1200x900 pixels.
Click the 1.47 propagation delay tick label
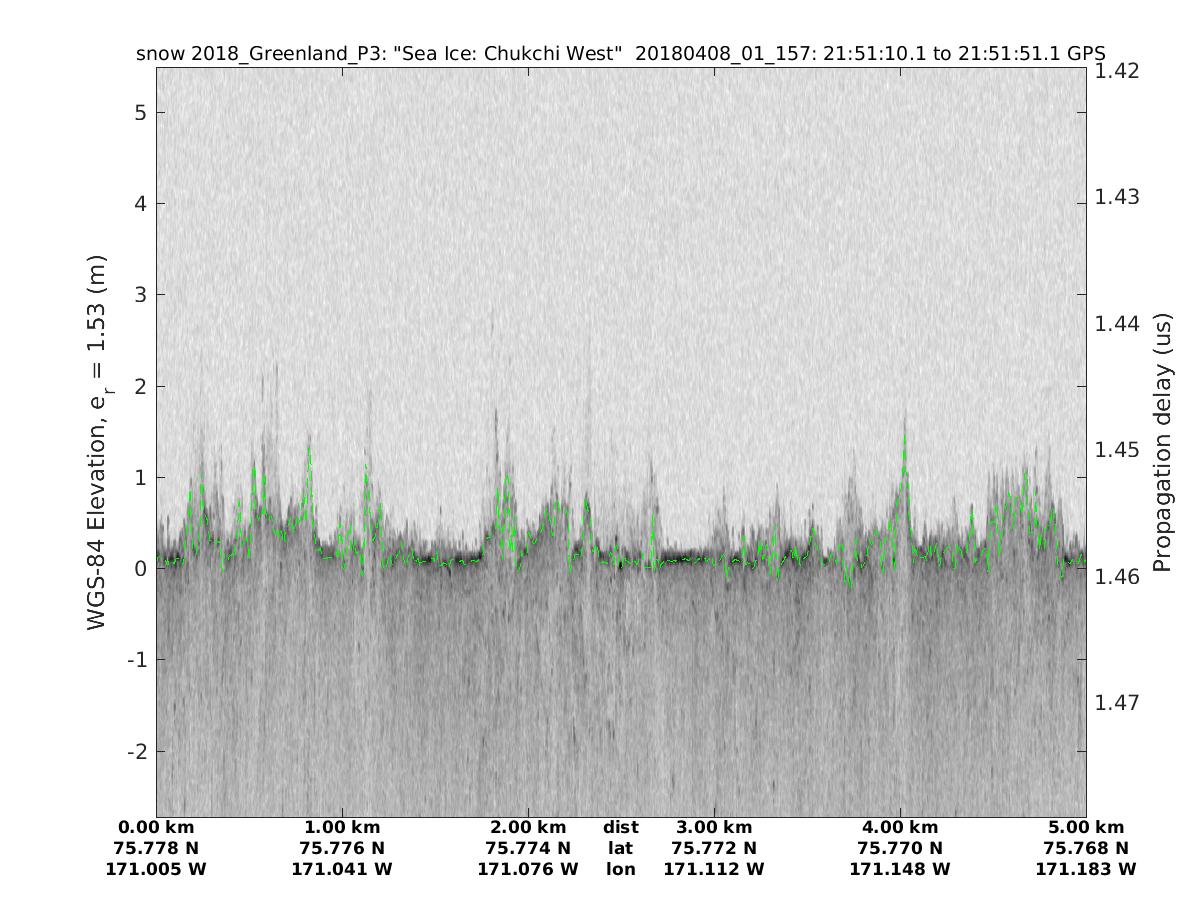[1119, 702]
